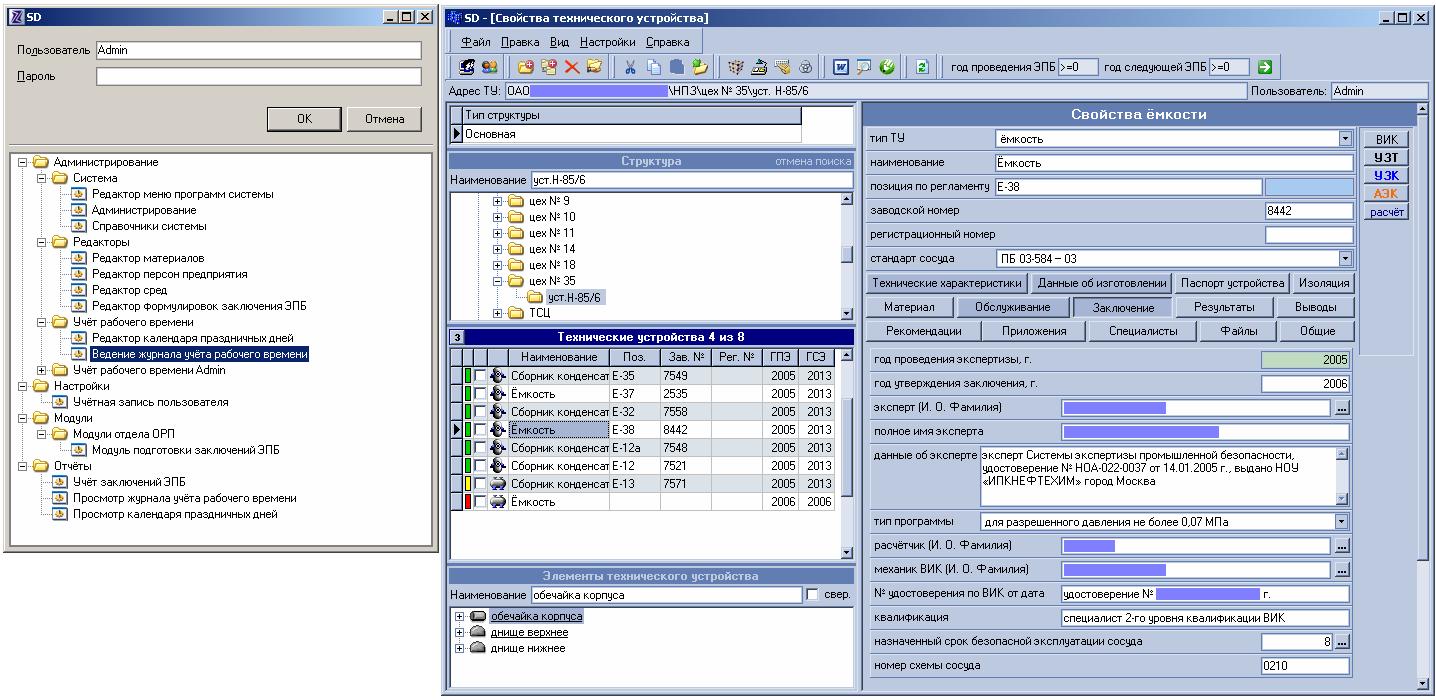Tick checkbox in last Ёмкость row (2006)
Image resolution: width=1436 pixels, height=700 pixels.
click(x=480, y=501)
